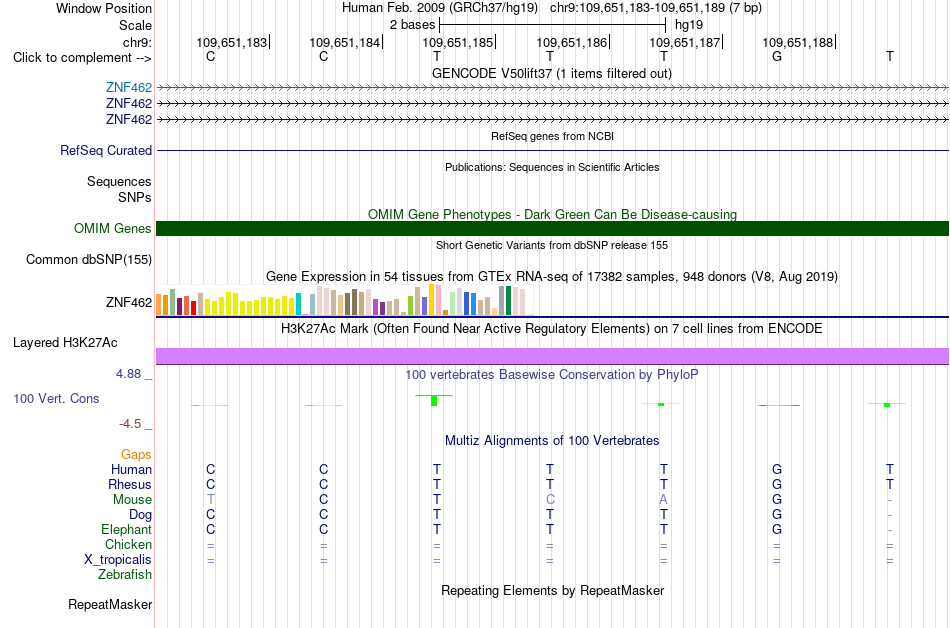950x628 pixels.
Task: Click the G base in the complement row
Action: tap(777, 57)
